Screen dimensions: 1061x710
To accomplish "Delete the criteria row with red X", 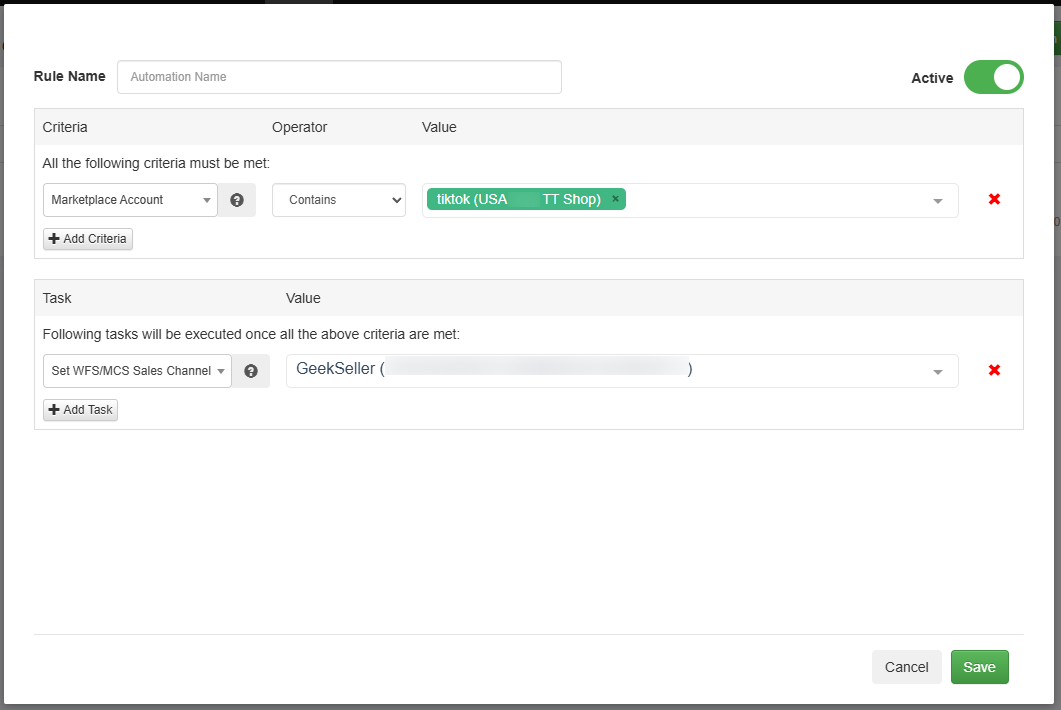I will coord(994,199).
